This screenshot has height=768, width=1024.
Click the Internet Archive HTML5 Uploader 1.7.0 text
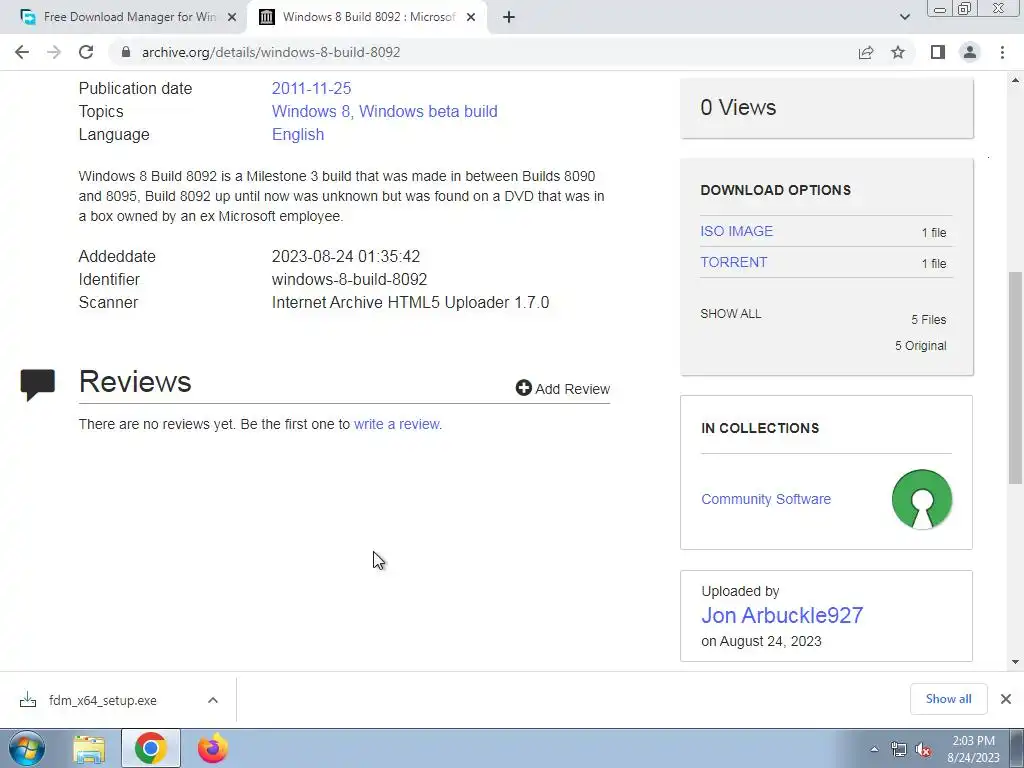tap(410, 302)
